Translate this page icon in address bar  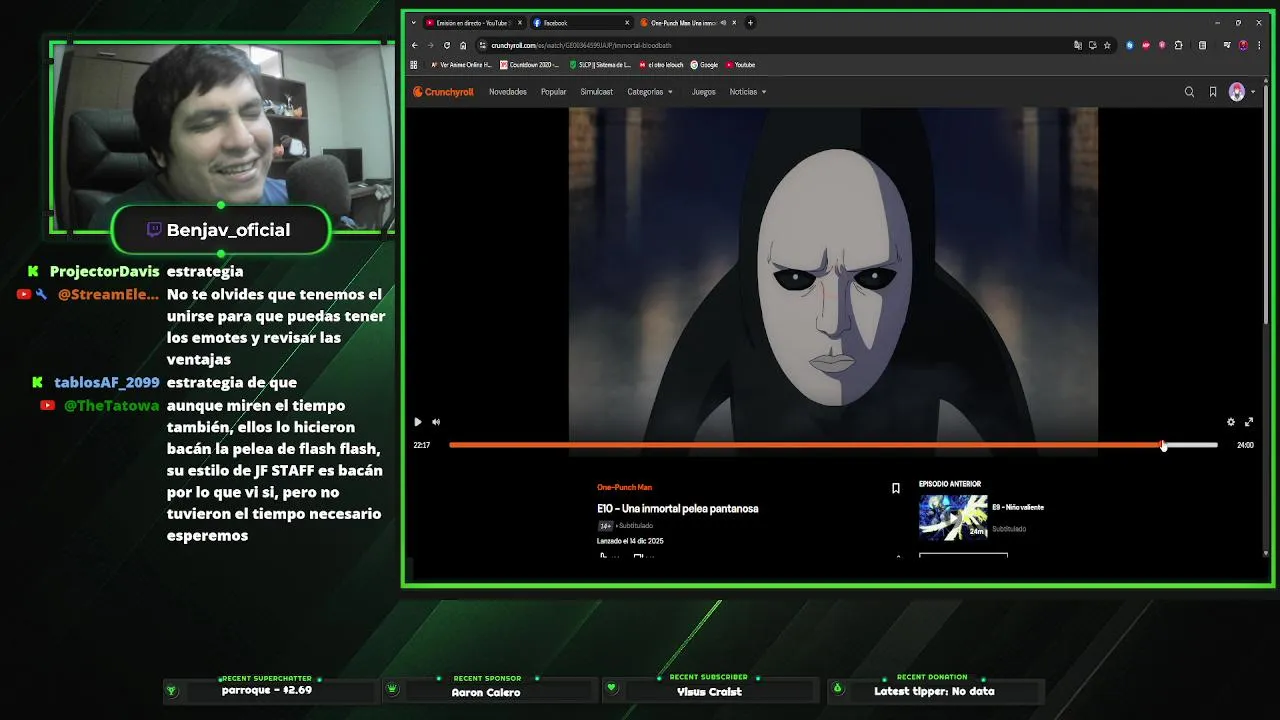(1077, 45)
